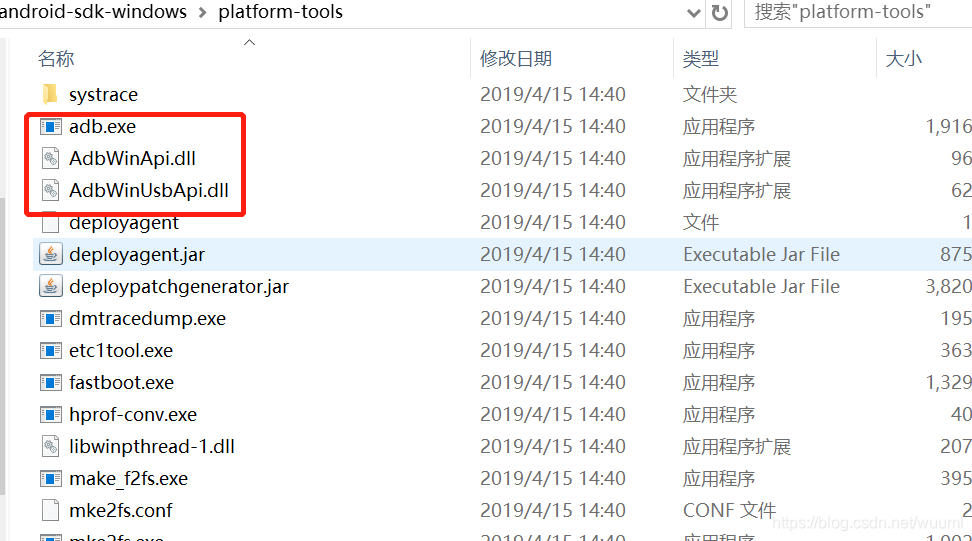Click Executable Jar File type of deploypatchgenerator.jar
Image resolution: width=972 pixels, height=541 pixels.
(761, 287)
